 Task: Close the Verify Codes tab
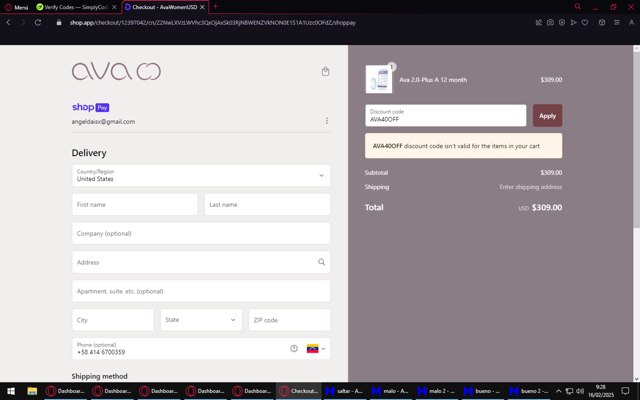click(x=114, y=7)
